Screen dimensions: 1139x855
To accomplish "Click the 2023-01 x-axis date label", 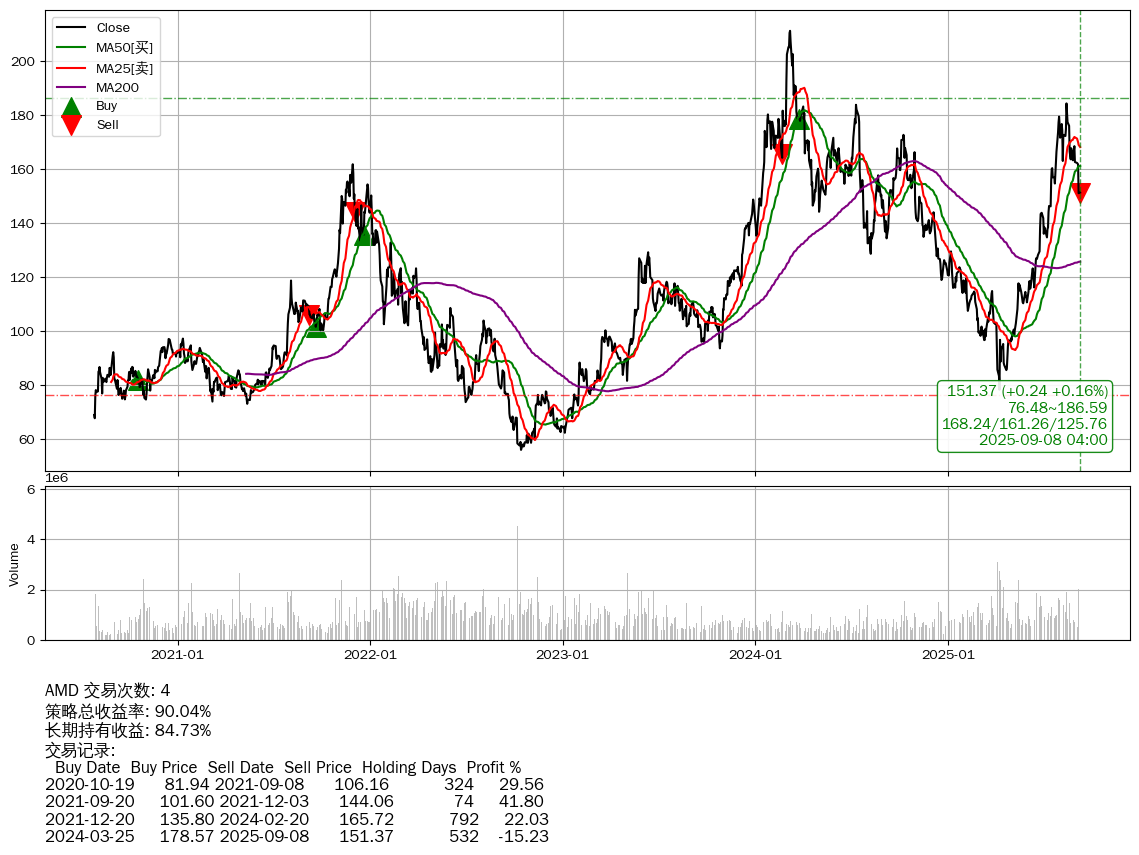I will click(563, 655).
